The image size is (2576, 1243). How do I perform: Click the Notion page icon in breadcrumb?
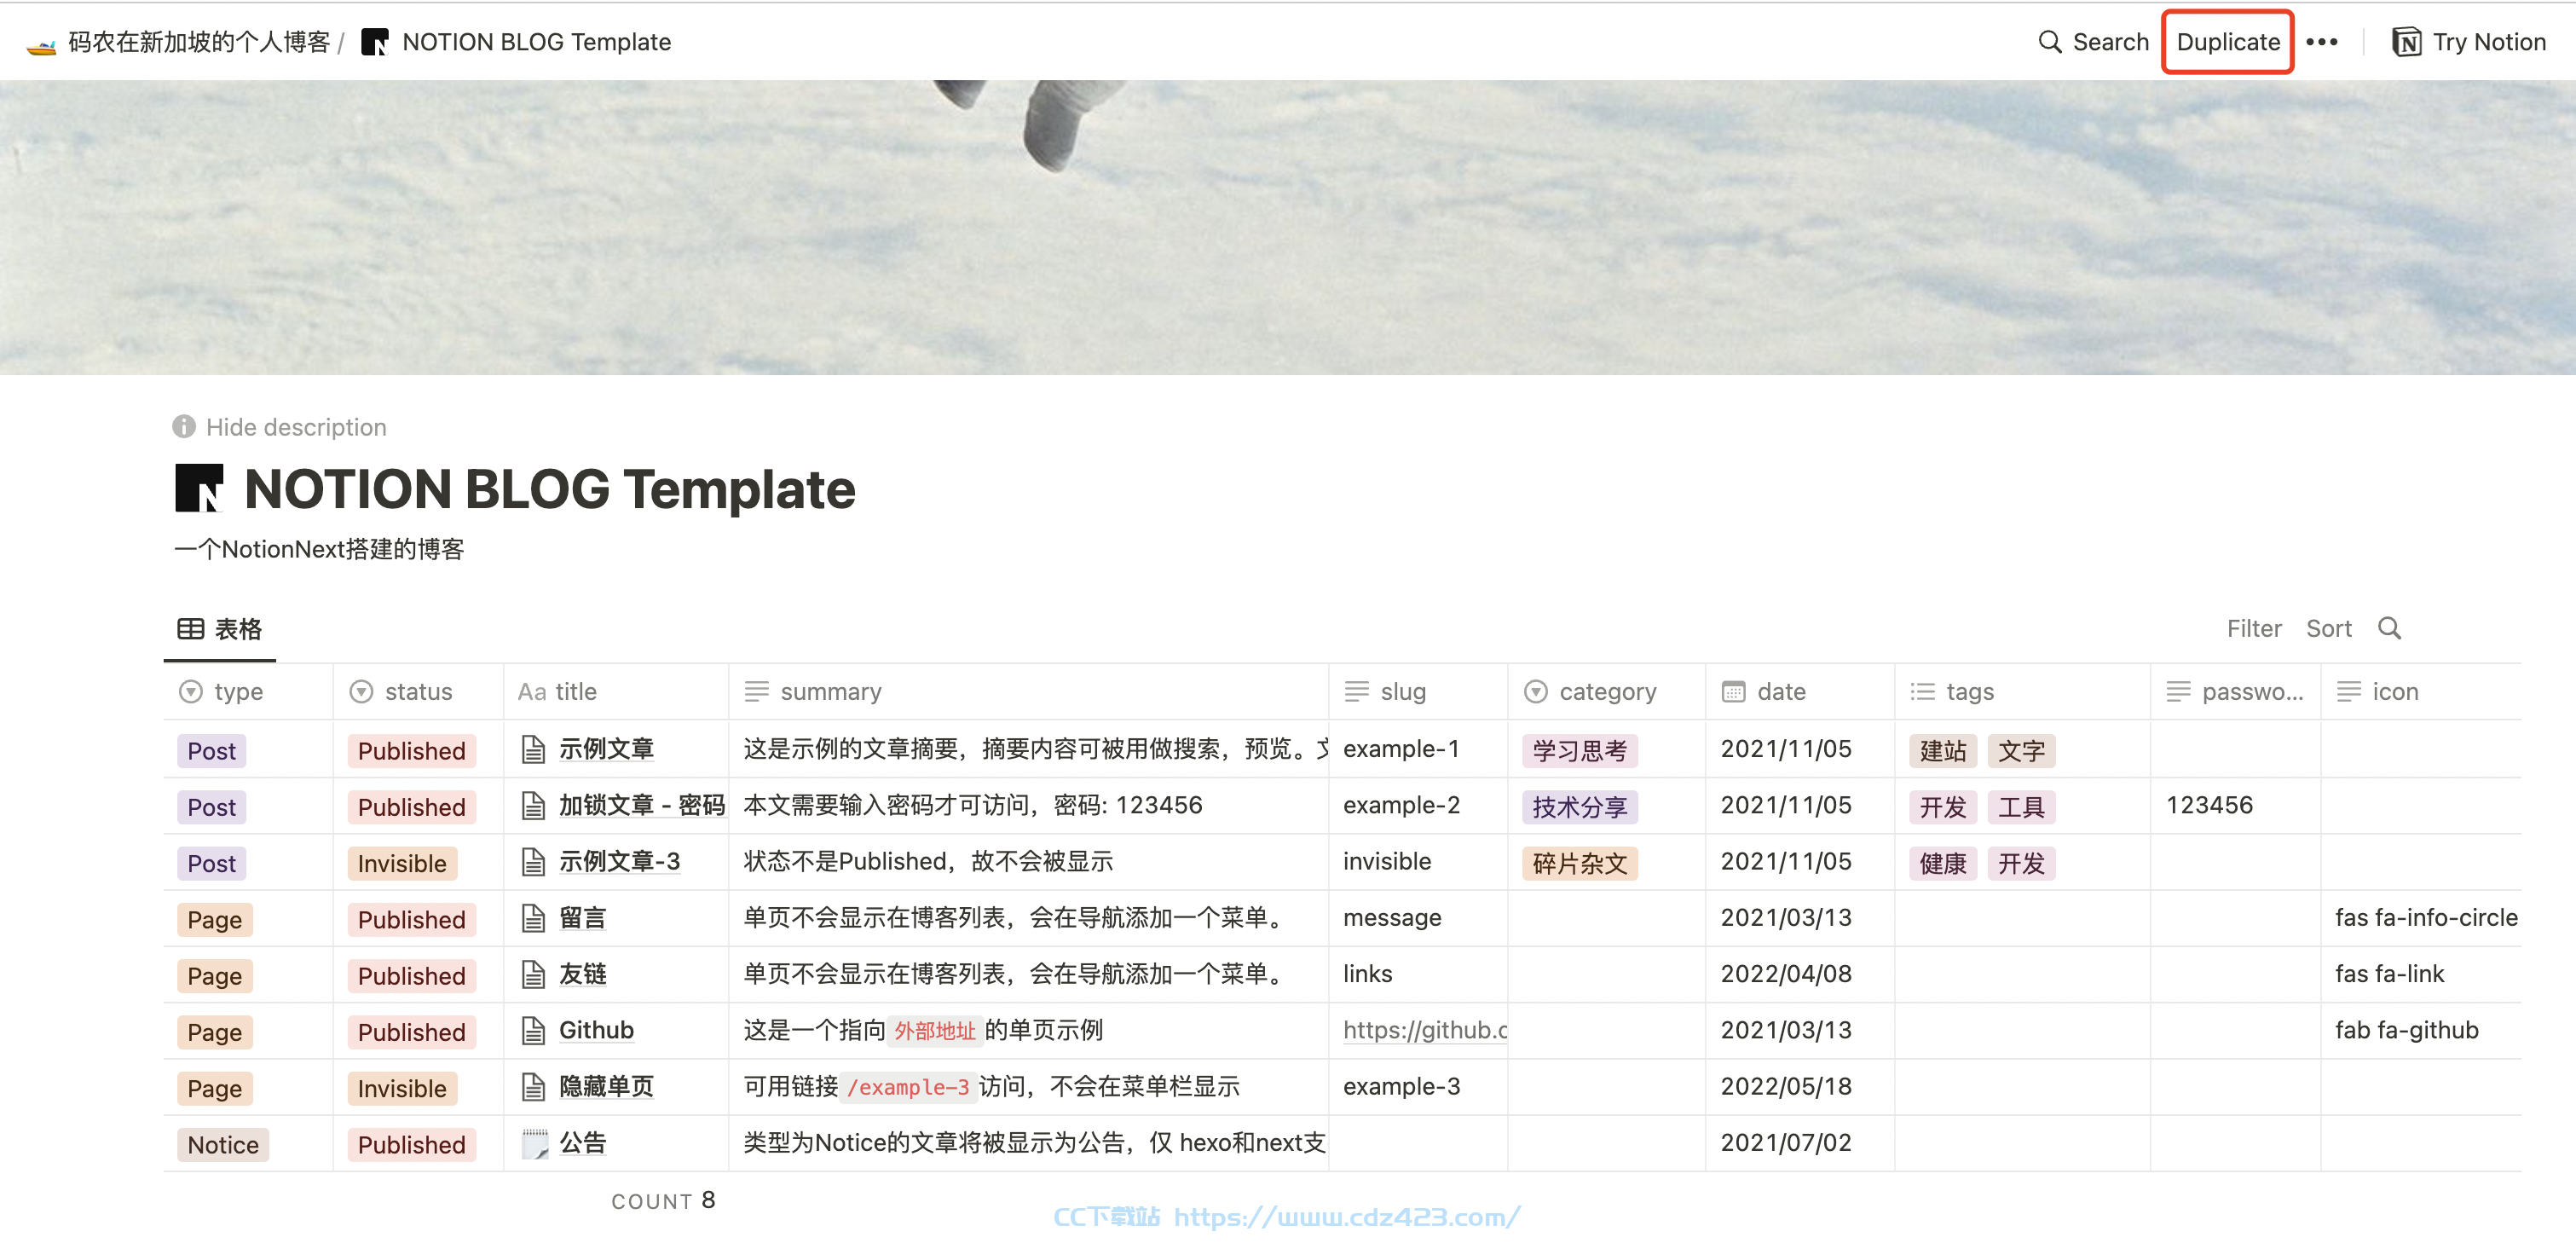click(x=375, y=42)
